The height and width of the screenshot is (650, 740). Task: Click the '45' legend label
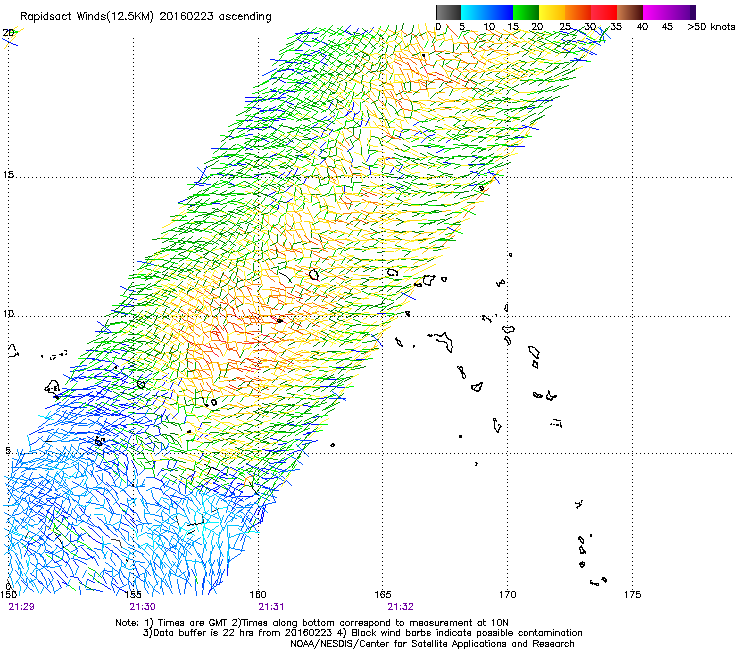(x=667, y=26)
